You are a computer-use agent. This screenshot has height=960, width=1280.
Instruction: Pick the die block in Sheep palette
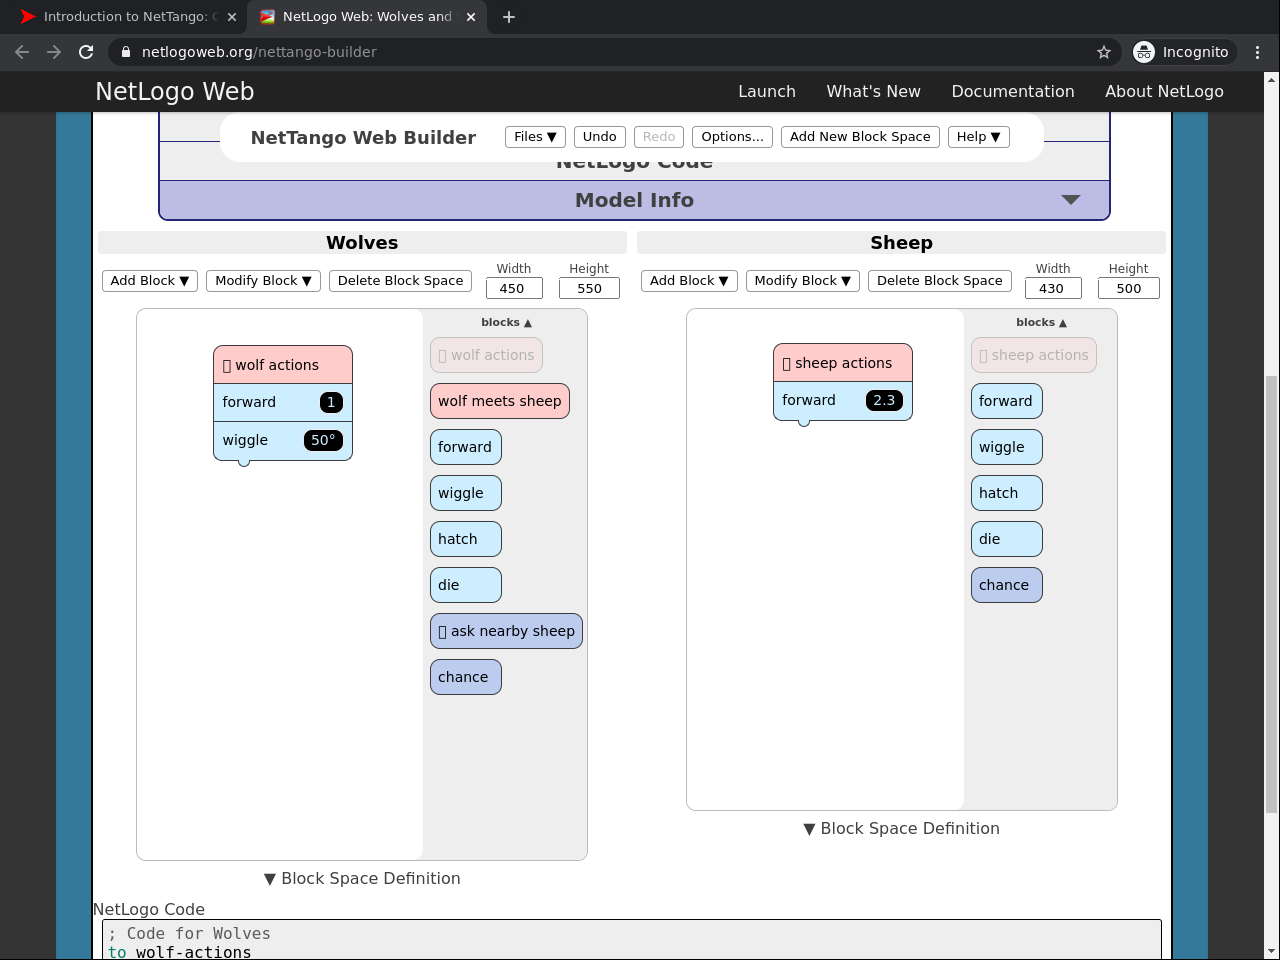click(1007, 539)
